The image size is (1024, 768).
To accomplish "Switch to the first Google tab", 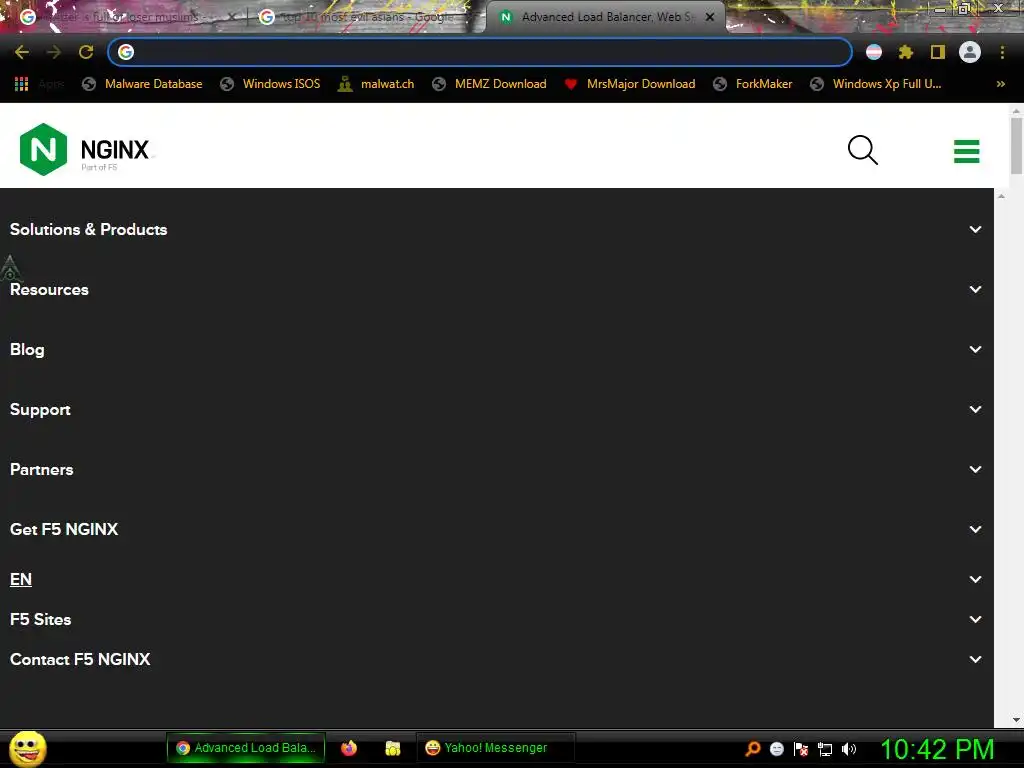I will [127, 17].
